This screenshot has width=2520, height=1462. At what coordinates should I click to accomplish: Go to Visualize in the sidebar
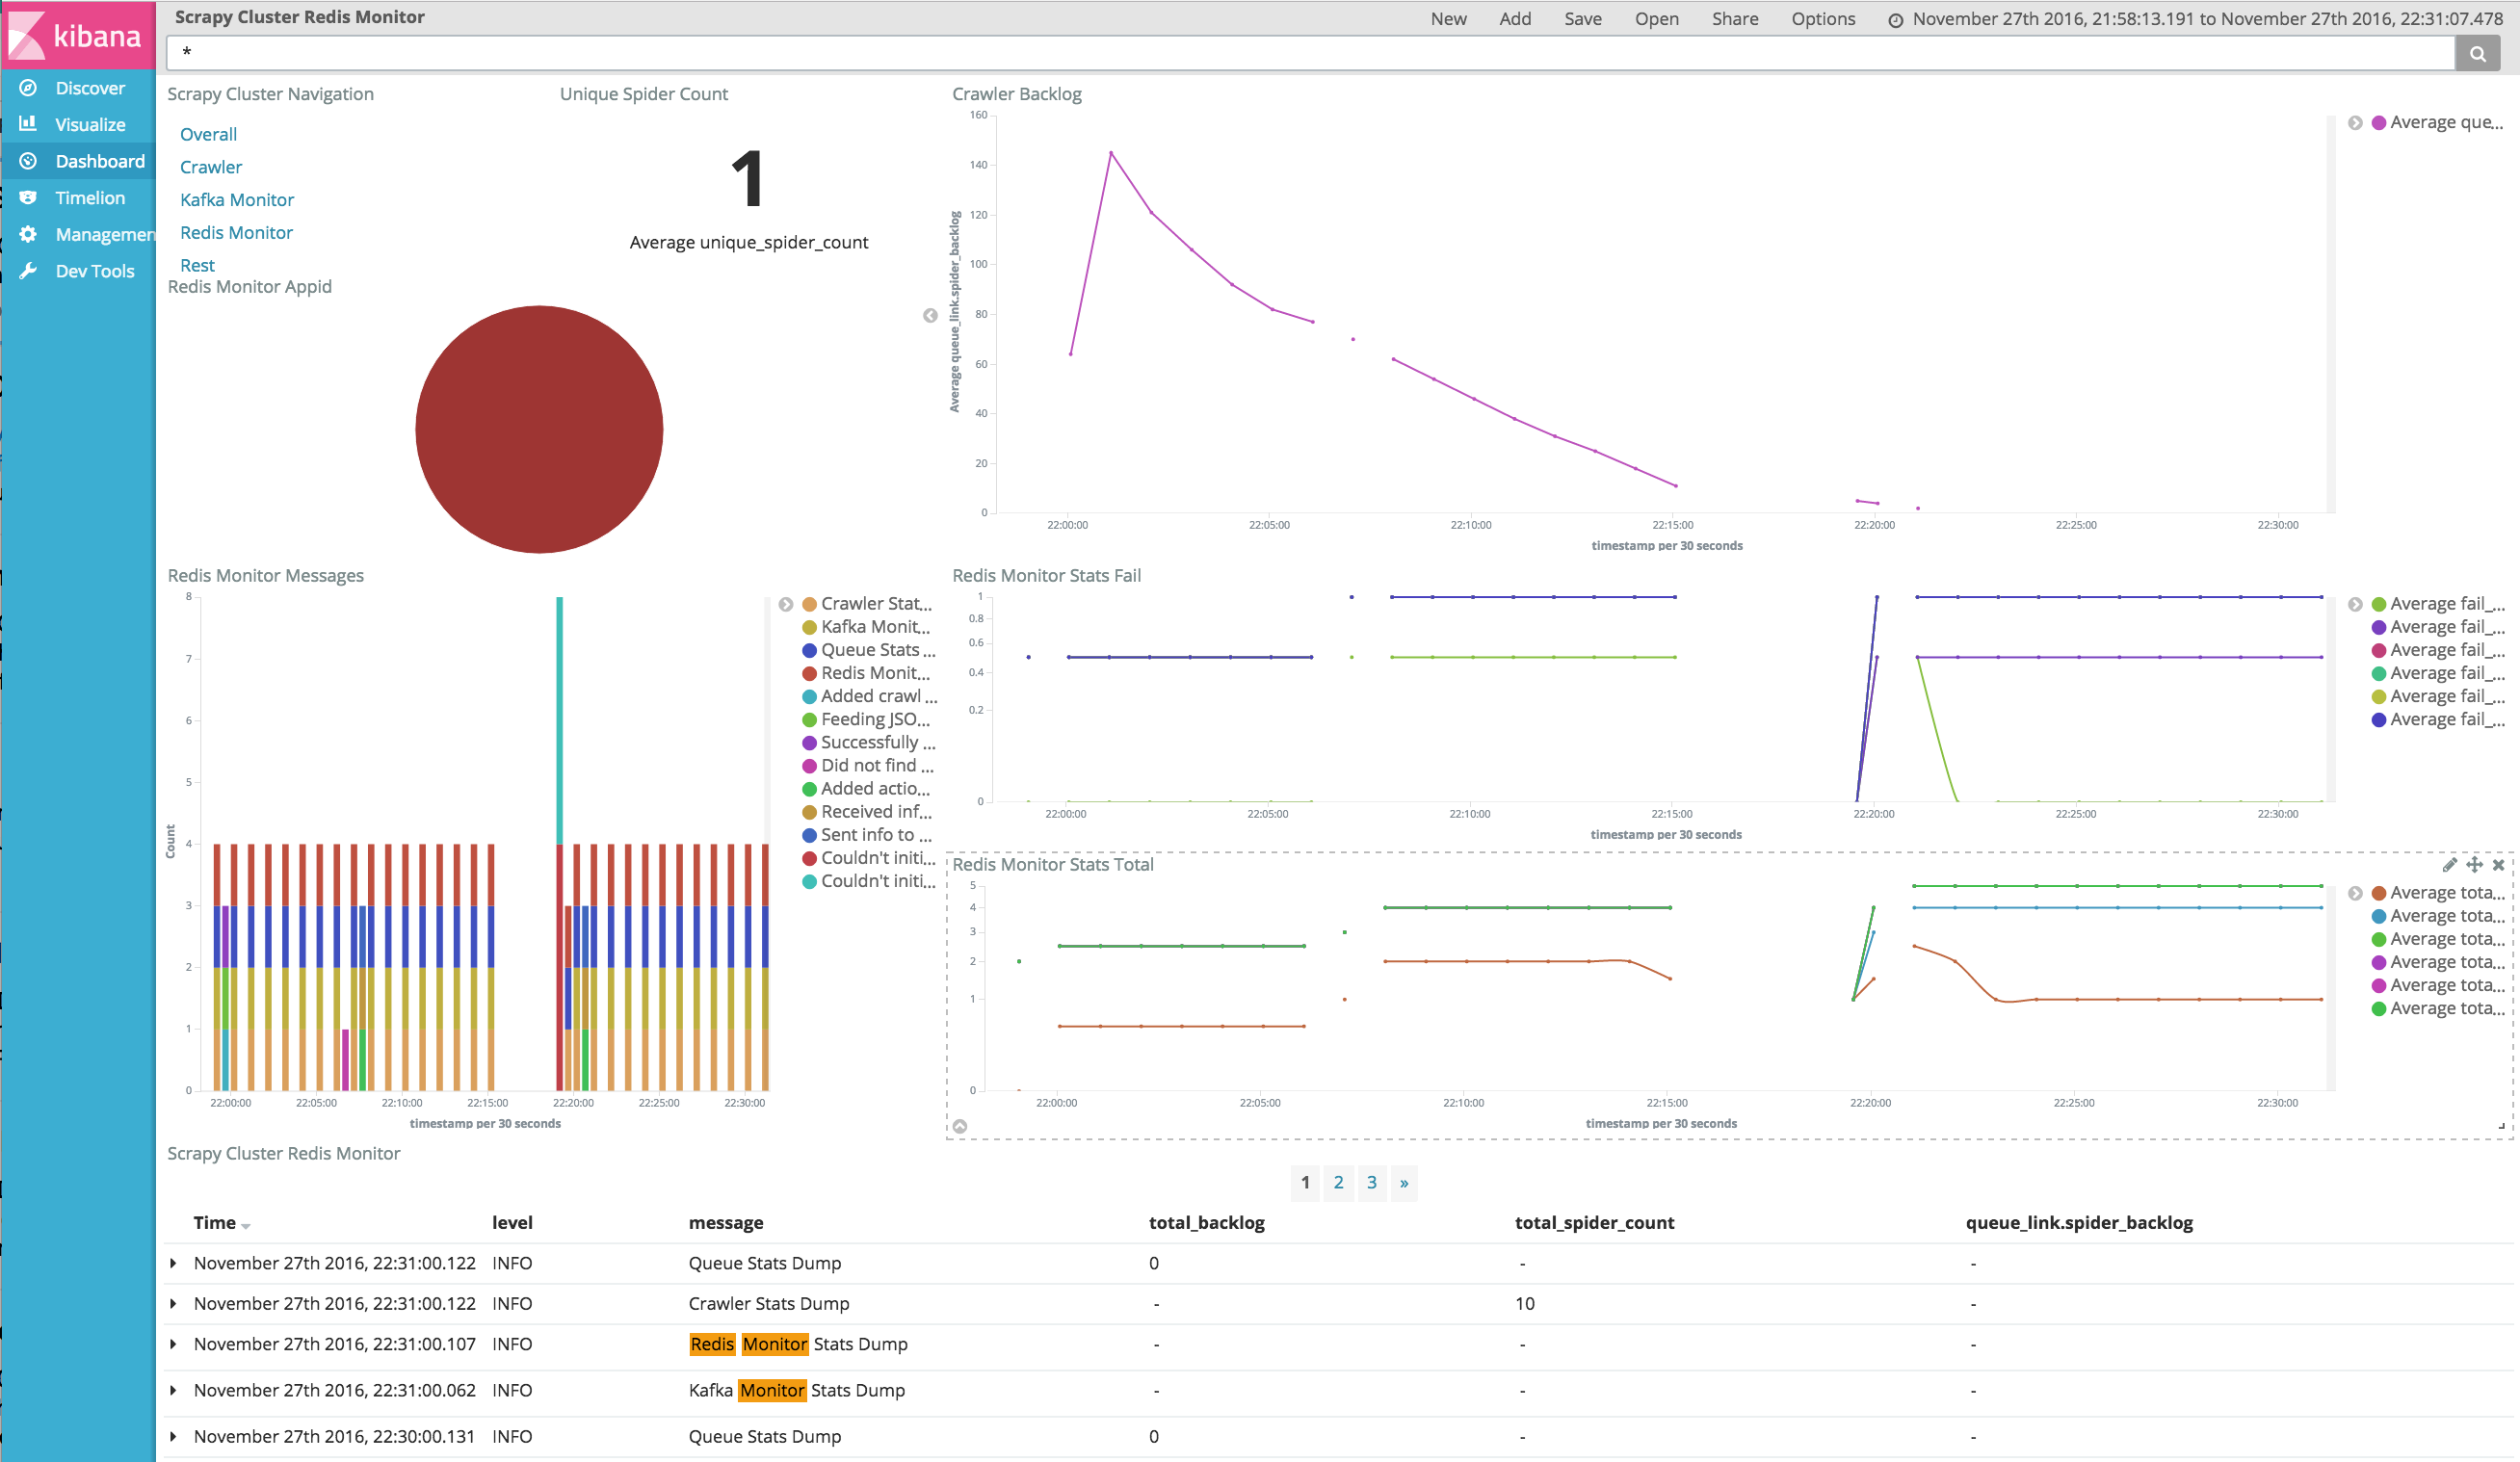pos(89,124)
